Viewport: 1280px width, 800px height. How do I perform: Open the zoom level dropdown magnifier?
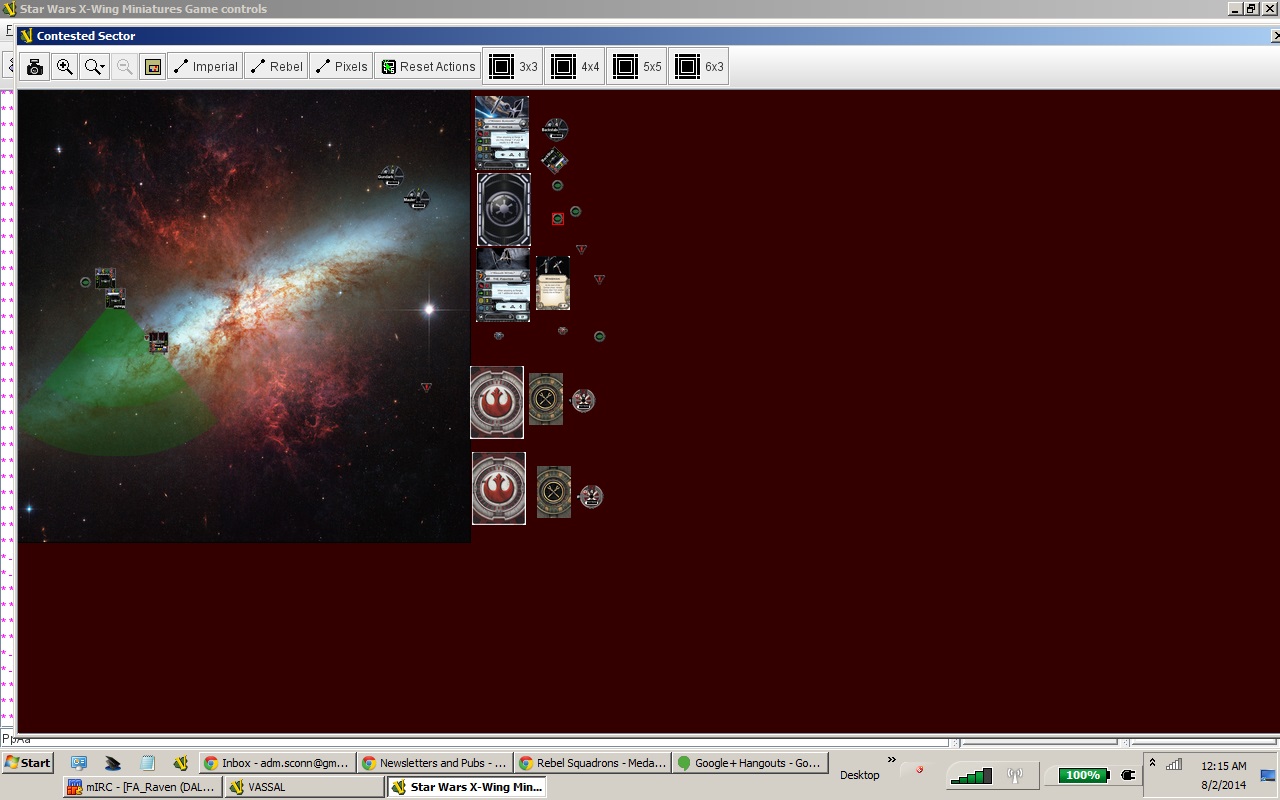pos(95,67)
